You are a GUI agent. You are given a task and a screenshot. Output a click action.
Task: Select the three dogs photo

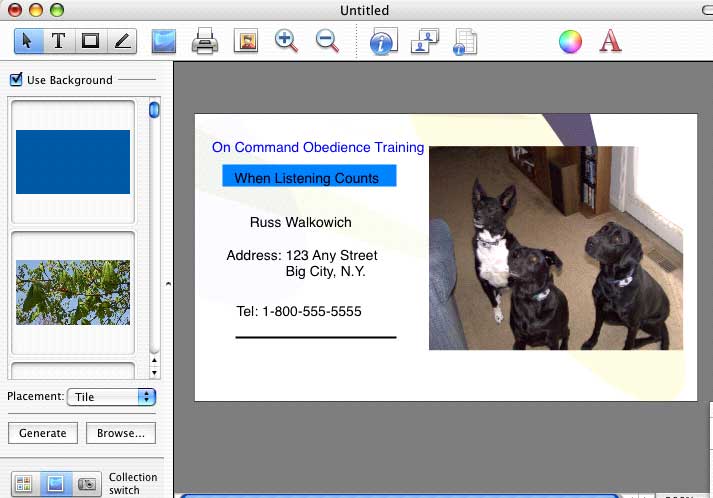tap(556, 248)
